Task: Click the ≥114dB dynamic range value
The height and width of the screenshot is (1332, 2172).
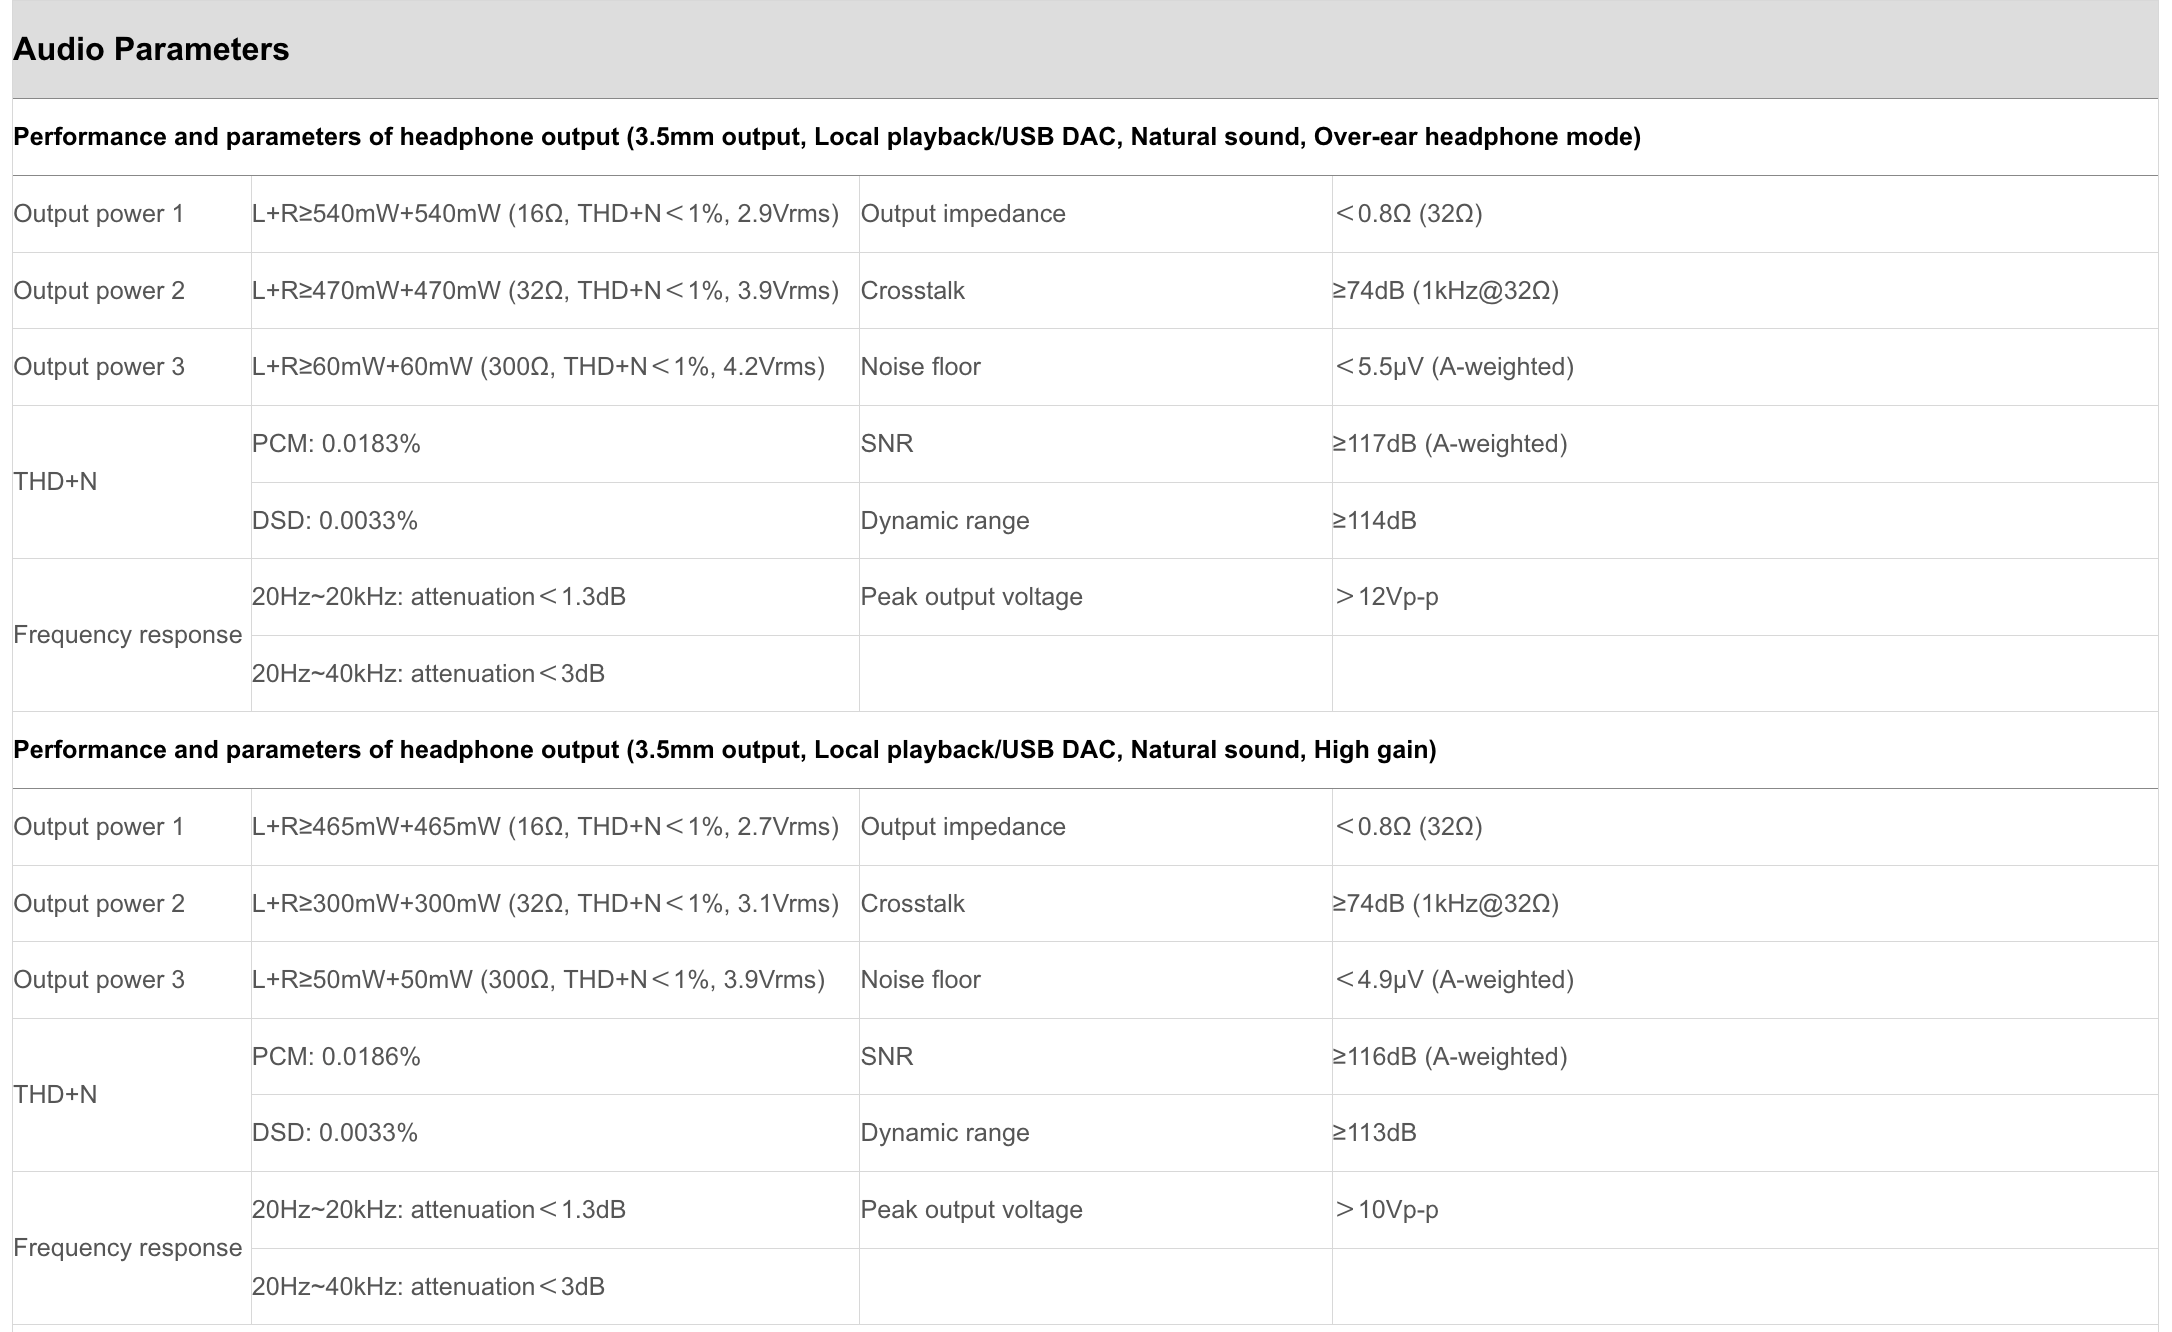Action: [x=1374, y=521]
